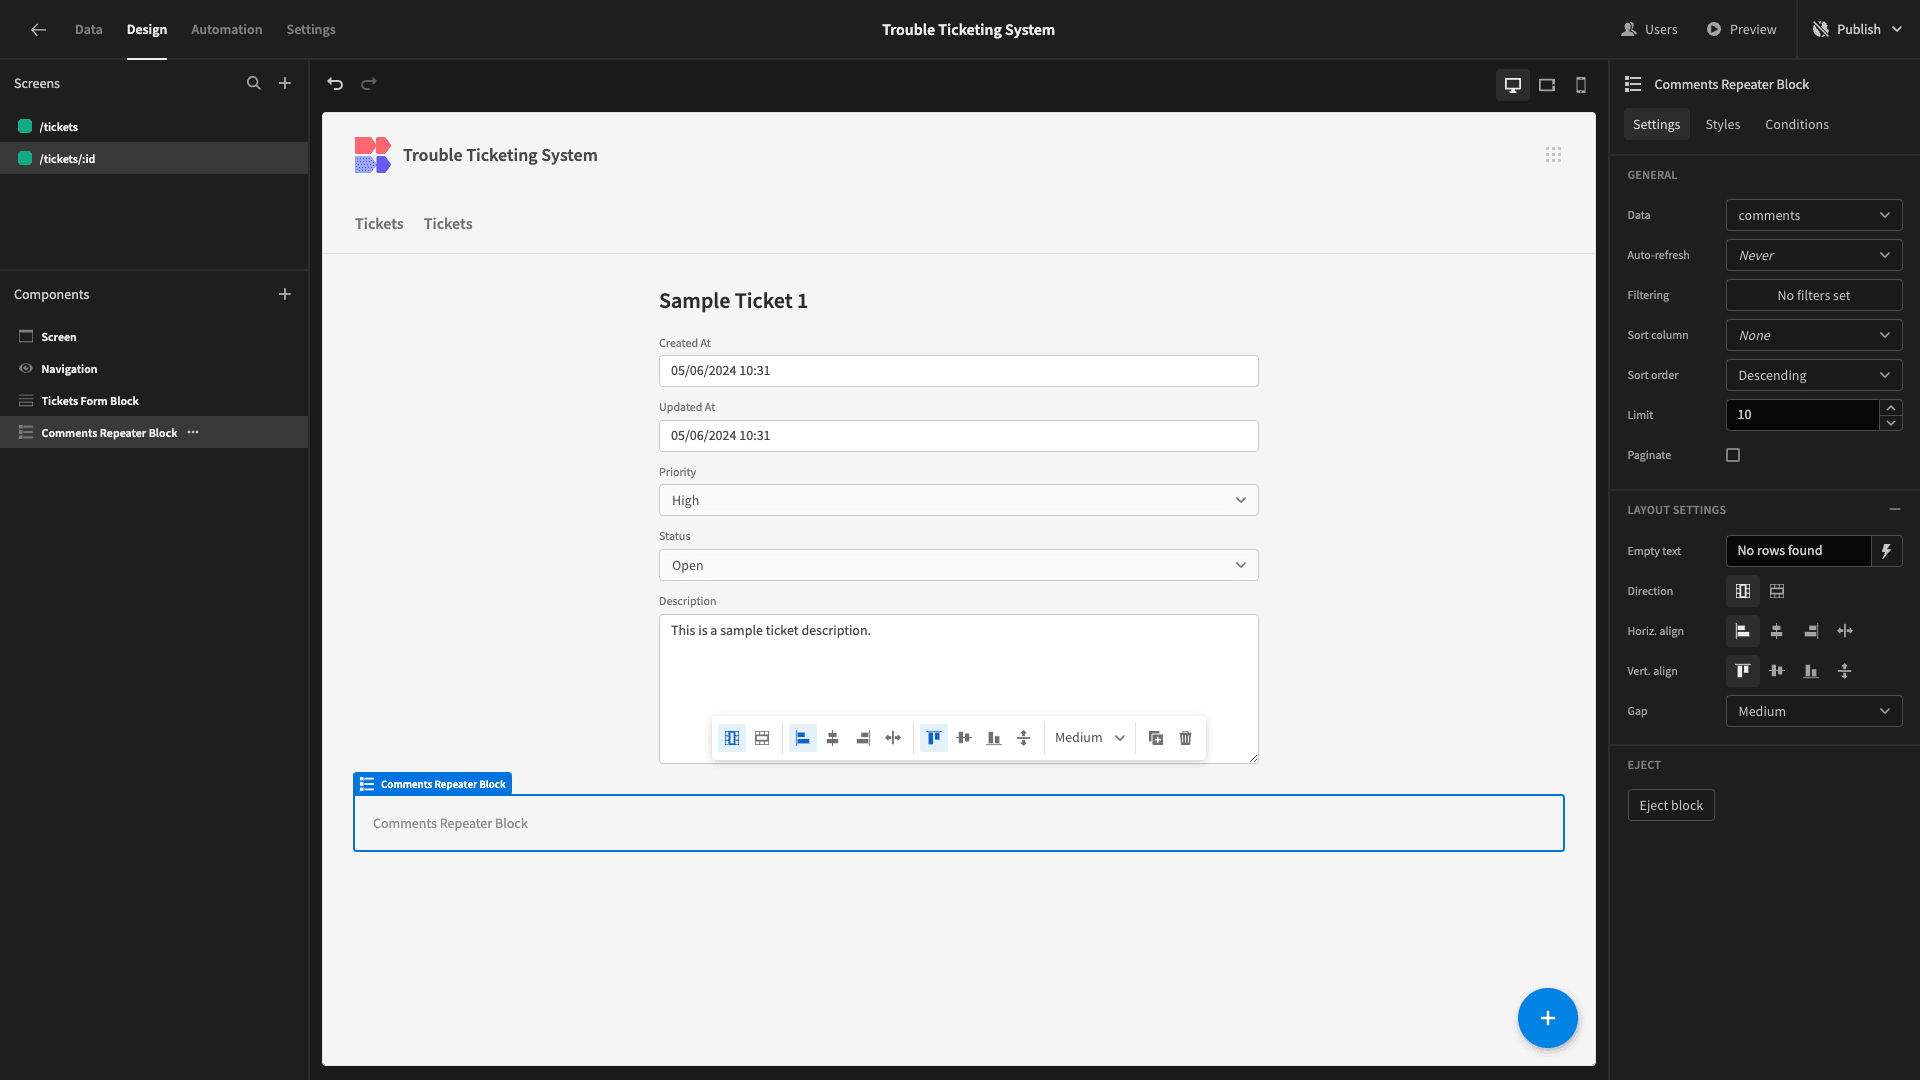Set Horiz. align to center in settings

point(1777,631)
